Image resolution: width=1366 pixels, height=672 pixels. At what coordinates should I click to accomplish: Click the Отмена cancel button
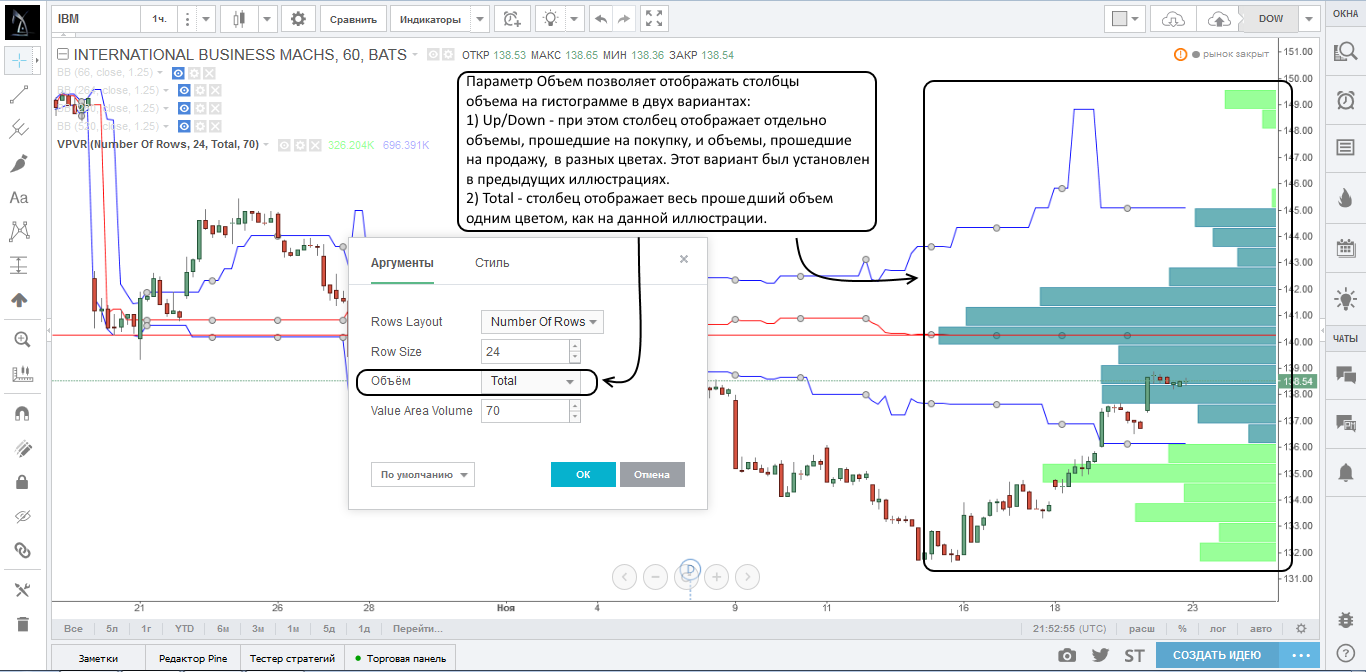pyautogui.click(x=652, y=474)
